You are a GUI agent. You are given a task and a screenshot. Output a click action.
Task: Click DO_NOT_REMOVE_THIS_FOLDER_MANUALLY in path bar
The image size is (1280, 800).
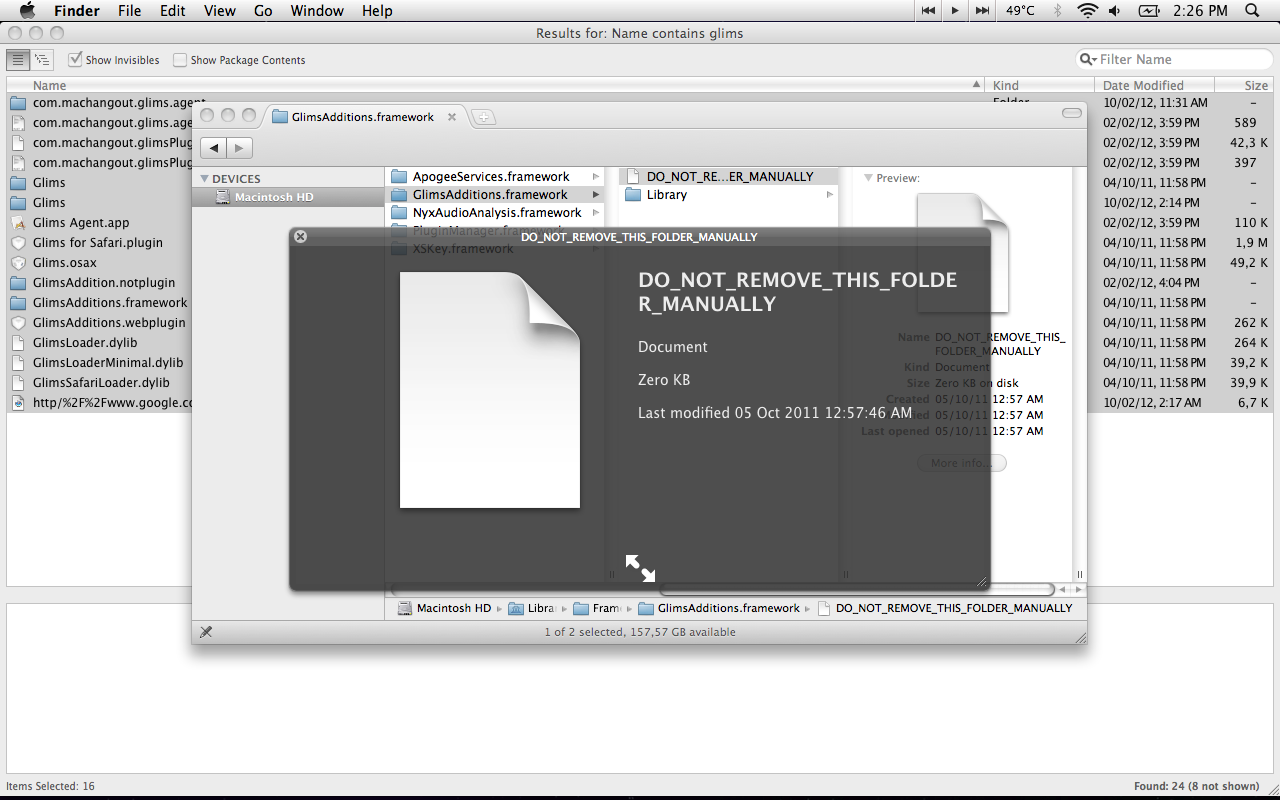point(945,608)
